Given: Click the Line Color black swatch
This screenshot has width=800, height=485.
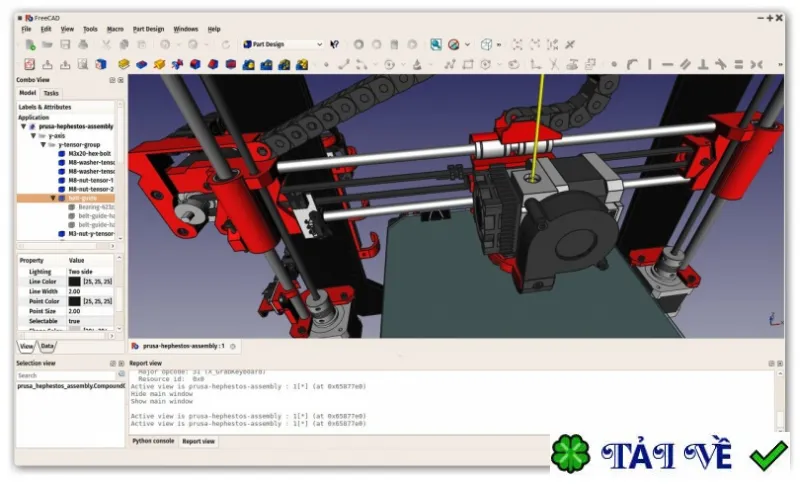Looking at the screenshot, I should tap(74, 282).
